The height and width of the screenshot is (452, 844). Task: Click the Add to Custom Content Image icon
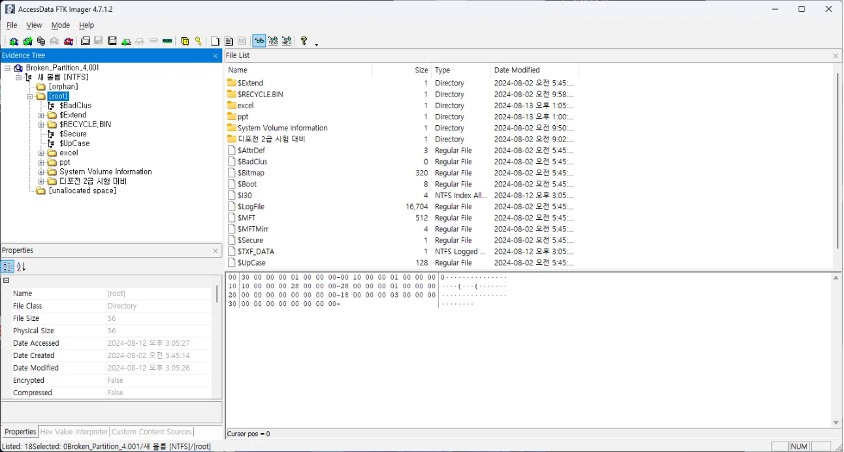pos(126,41)
